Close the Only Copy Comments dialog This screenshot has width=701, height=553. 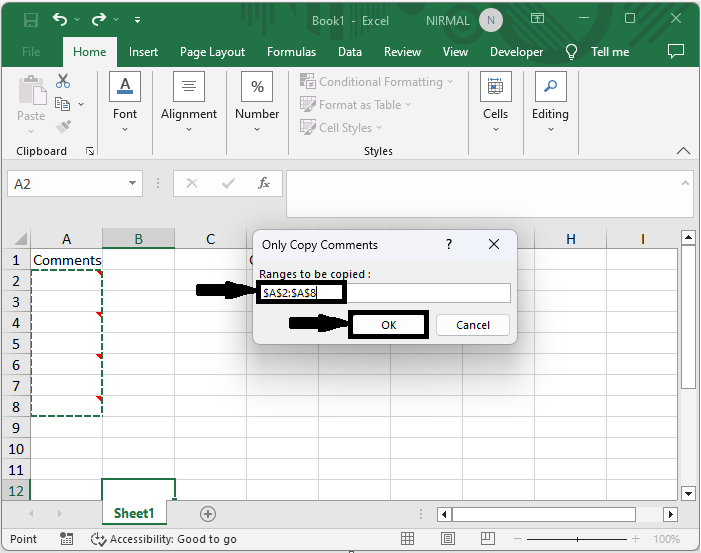point(494,244)
